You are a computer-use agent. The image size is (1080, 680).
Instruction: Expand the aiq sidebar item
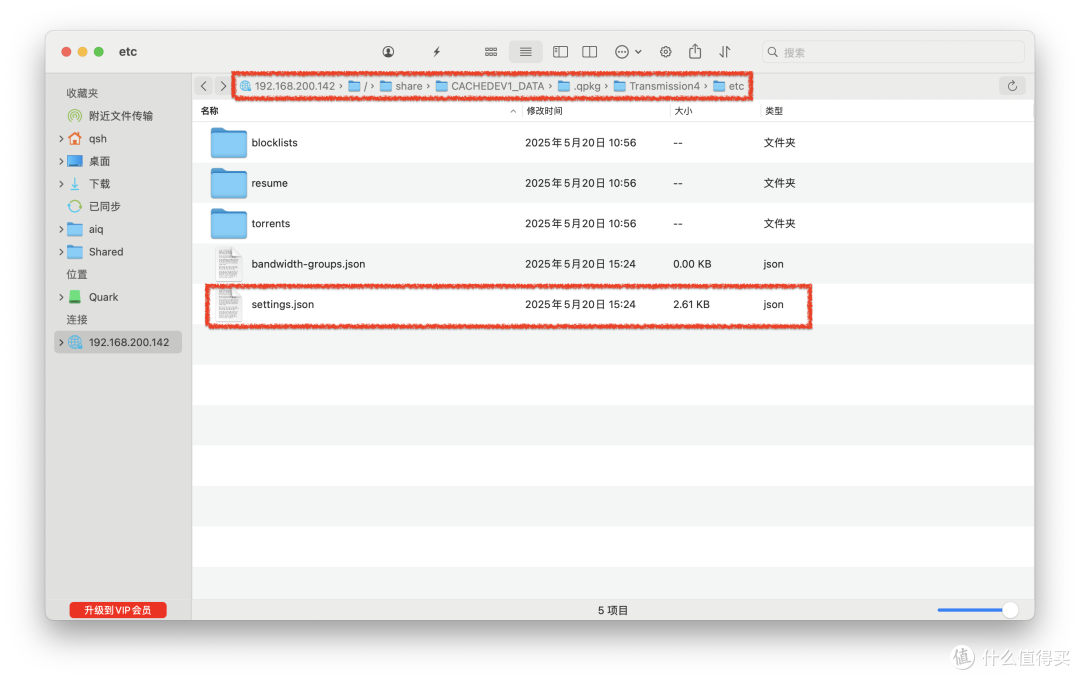(x=61, y=229)
